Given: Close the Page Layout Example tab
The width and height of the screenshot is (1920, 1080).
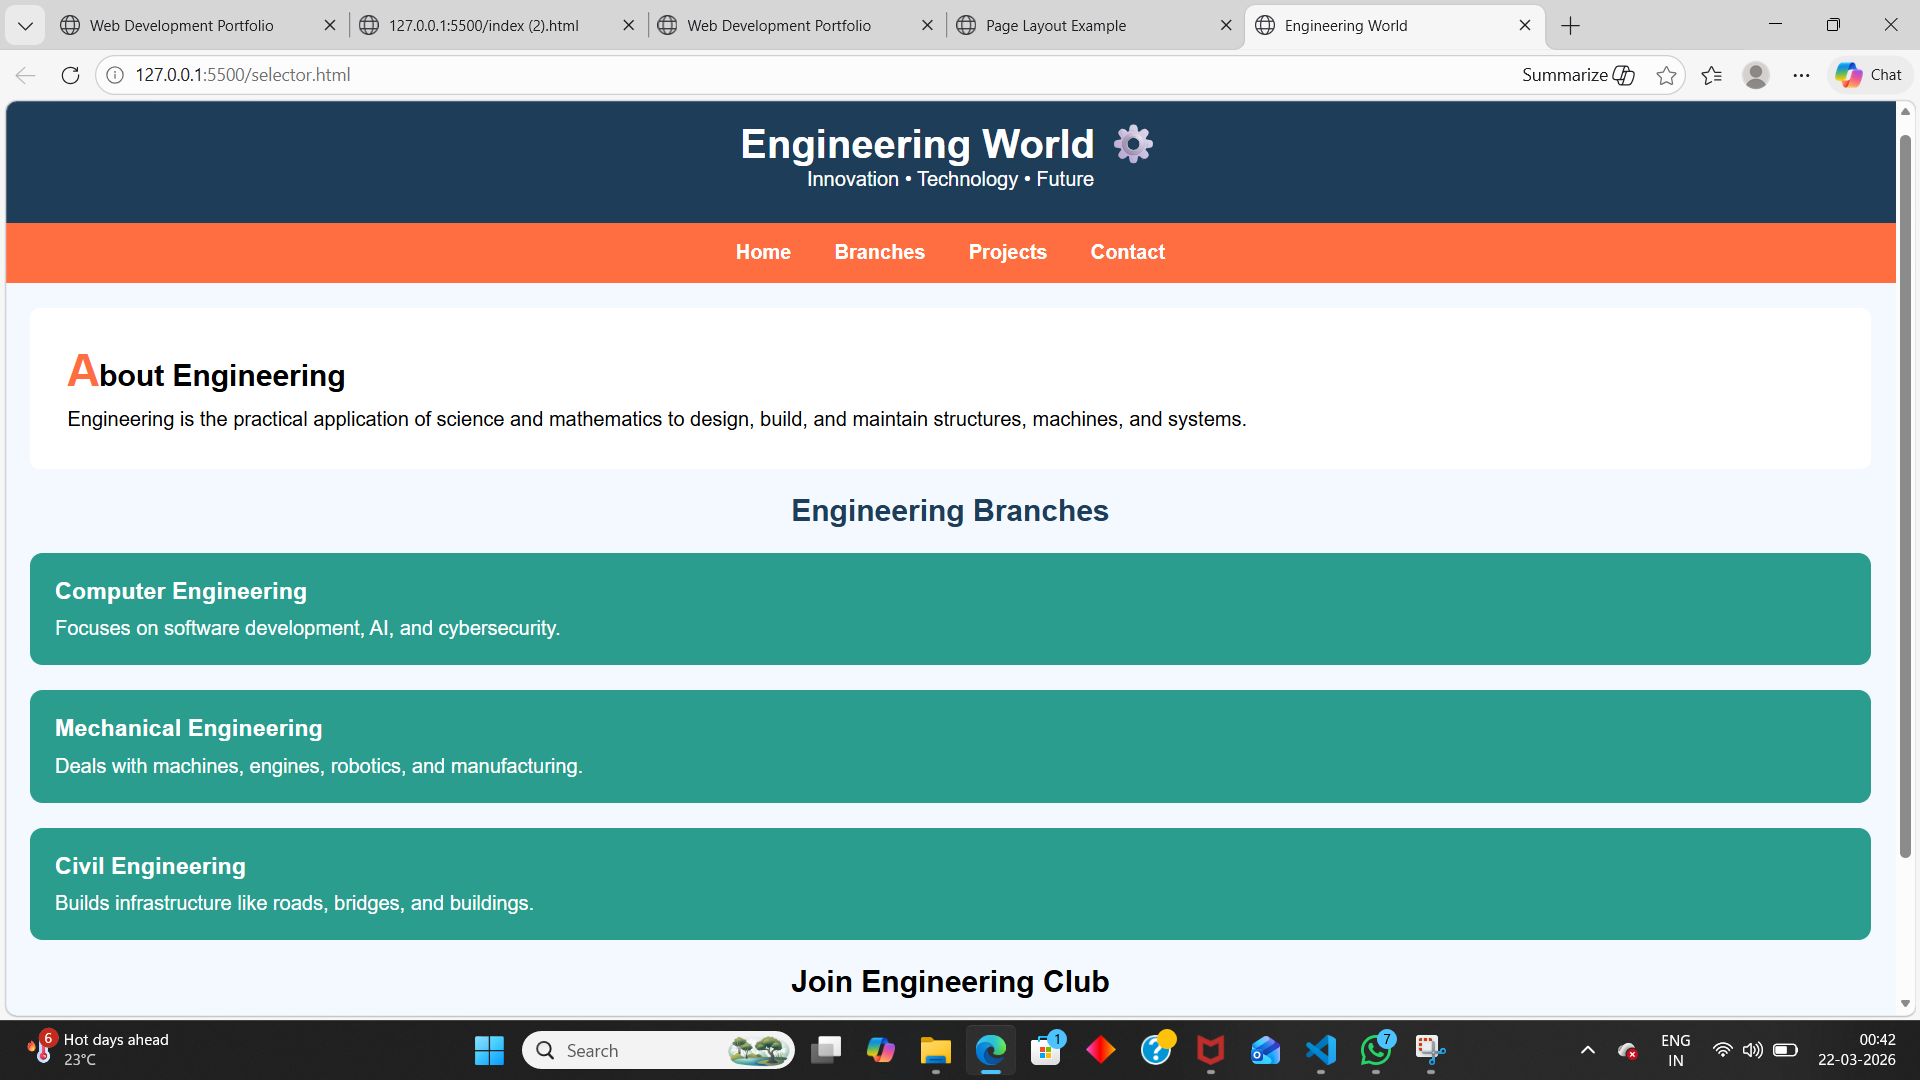Looking at the screenshot, I should (x=1226, y=26).
